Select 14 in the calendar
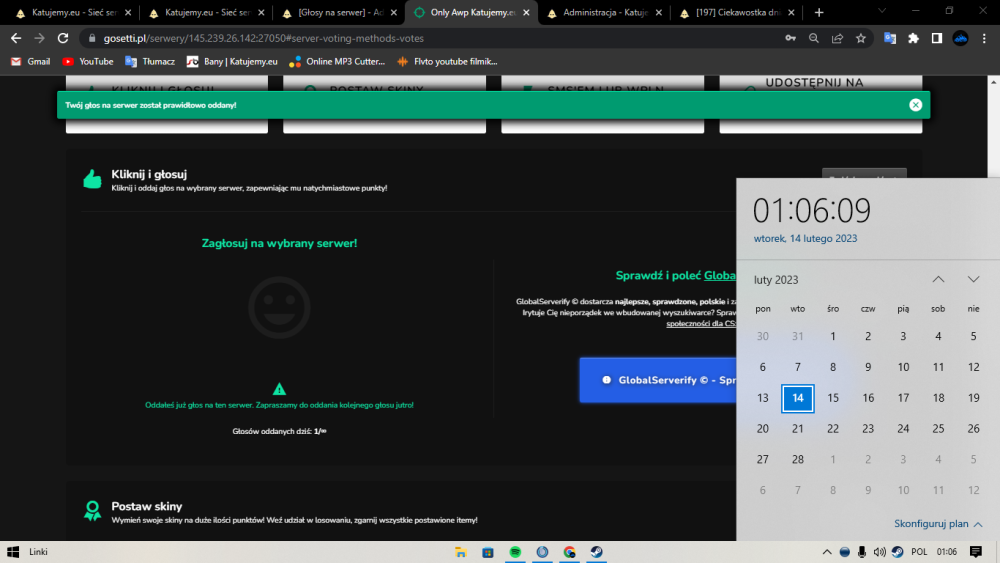 point(797,398)
